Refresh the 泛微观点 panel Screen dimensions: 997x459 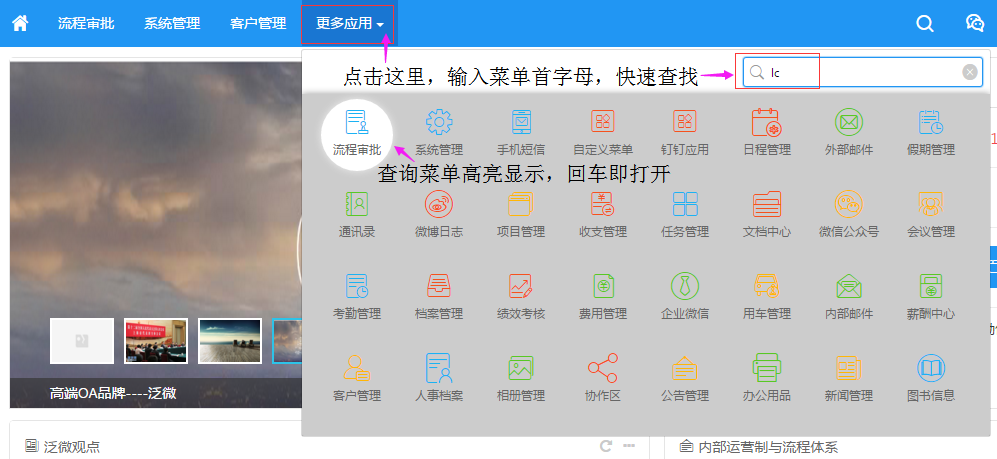(x=606, y=446)
